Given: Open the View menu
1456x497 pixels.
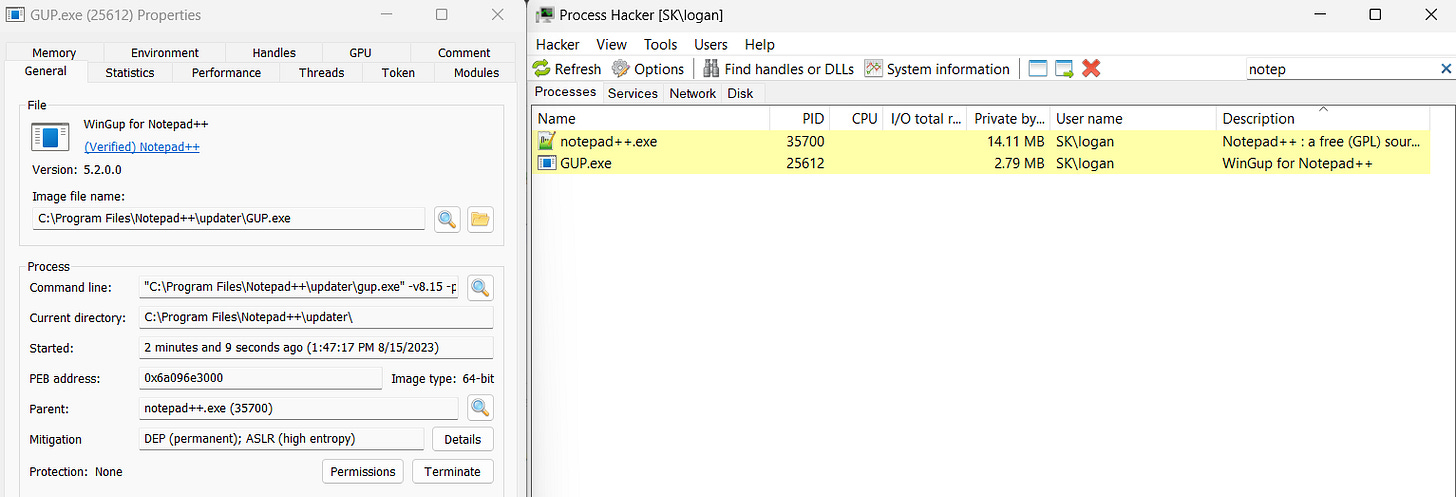Looking at the screenshot, I should click(x=611, y=44).
